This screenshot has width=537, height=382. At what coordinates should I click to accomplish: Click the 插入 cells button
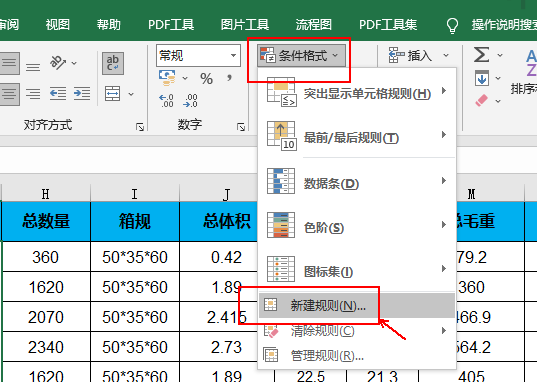(x=411, y=55)
